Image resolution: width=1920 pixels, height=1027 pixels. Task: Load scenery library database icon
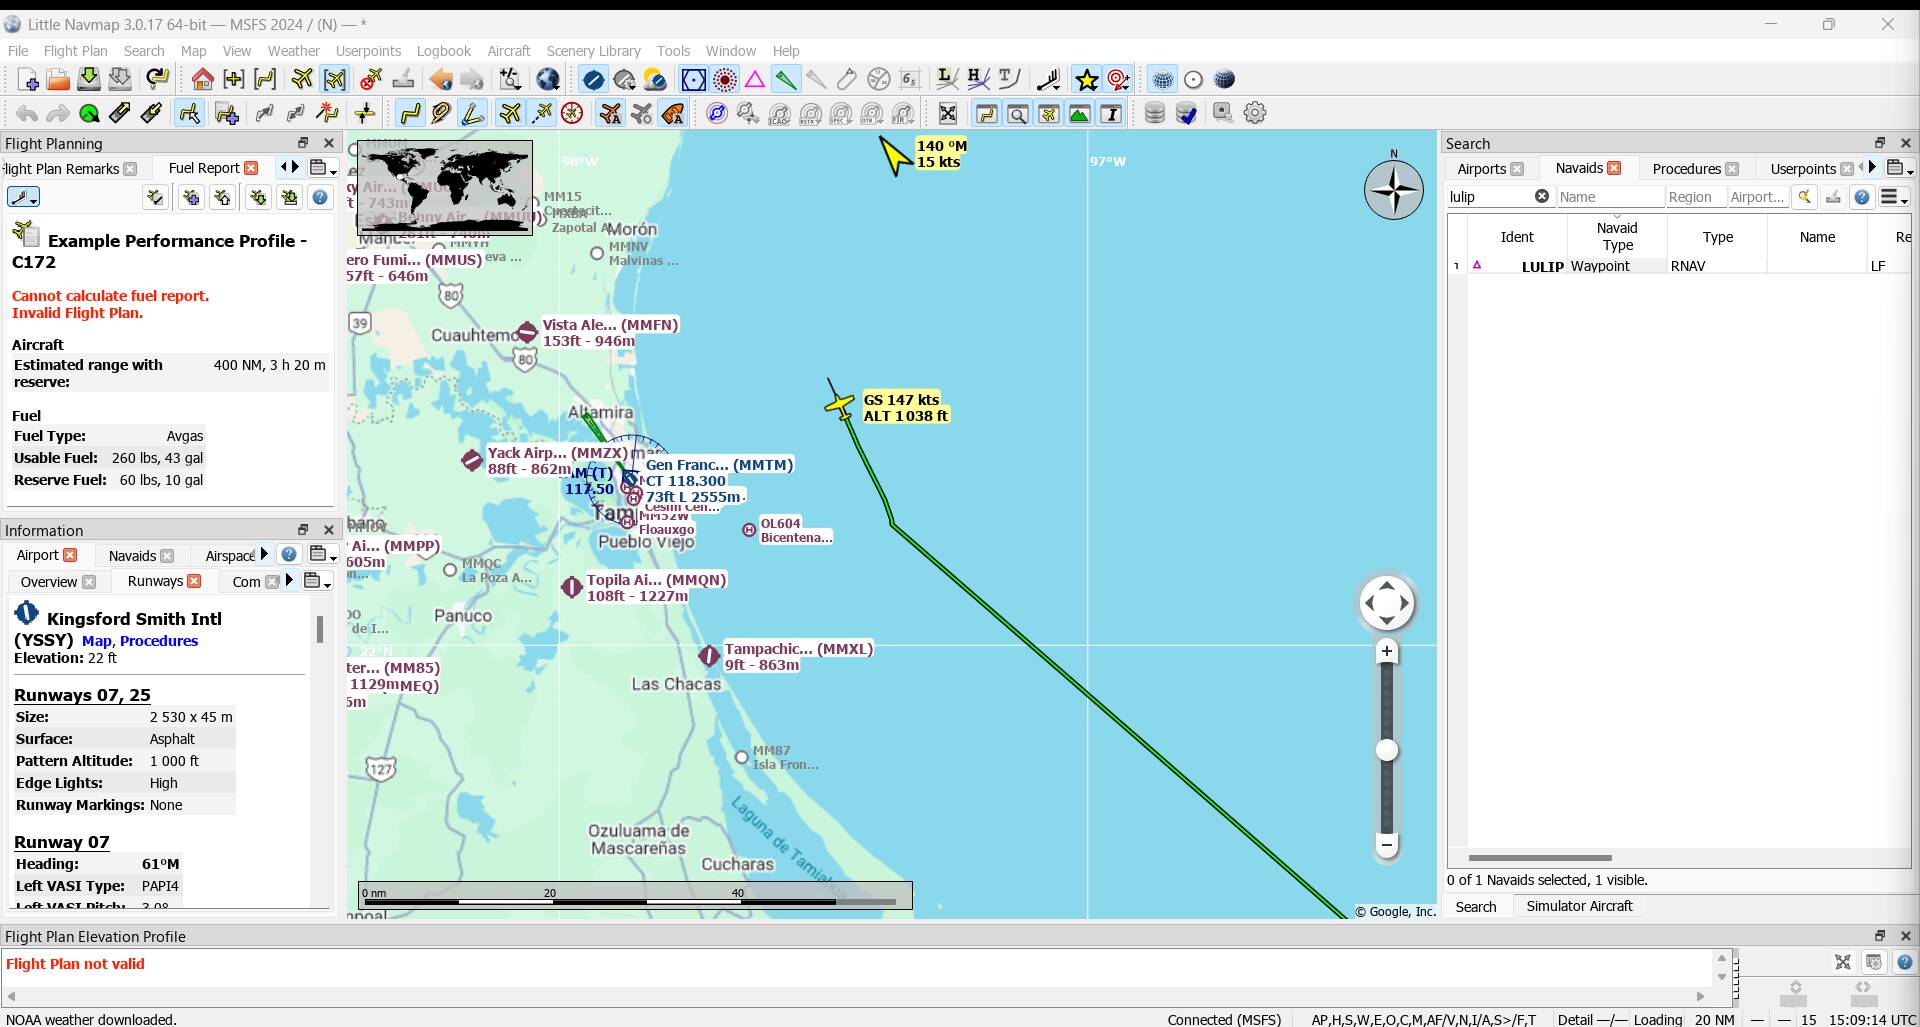coord(1155,114)
